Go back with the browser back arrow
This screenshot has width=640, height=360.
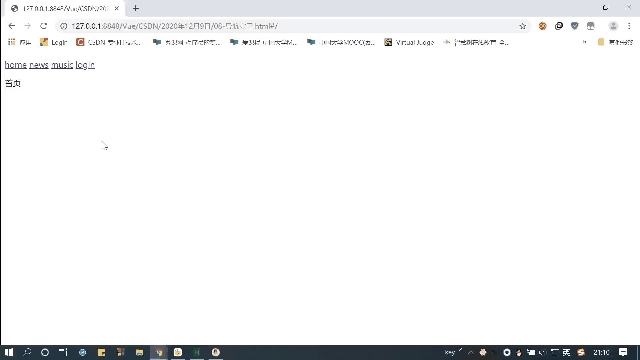(11, 26)
